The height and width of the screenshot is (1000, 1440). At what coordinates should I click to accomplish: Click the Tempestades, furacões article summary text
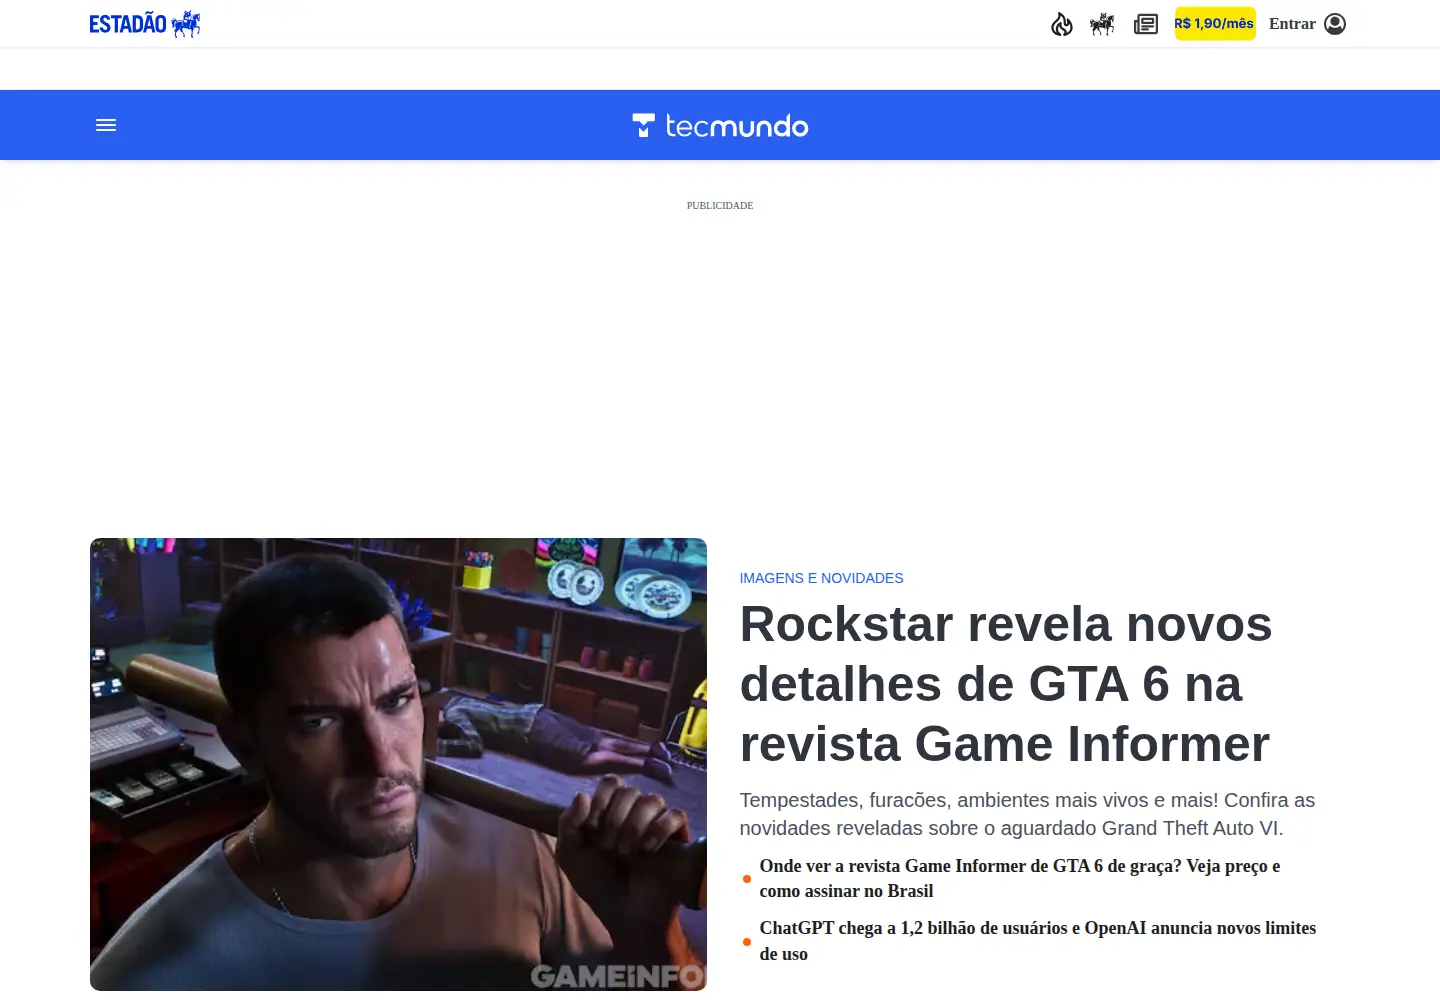1027,814
